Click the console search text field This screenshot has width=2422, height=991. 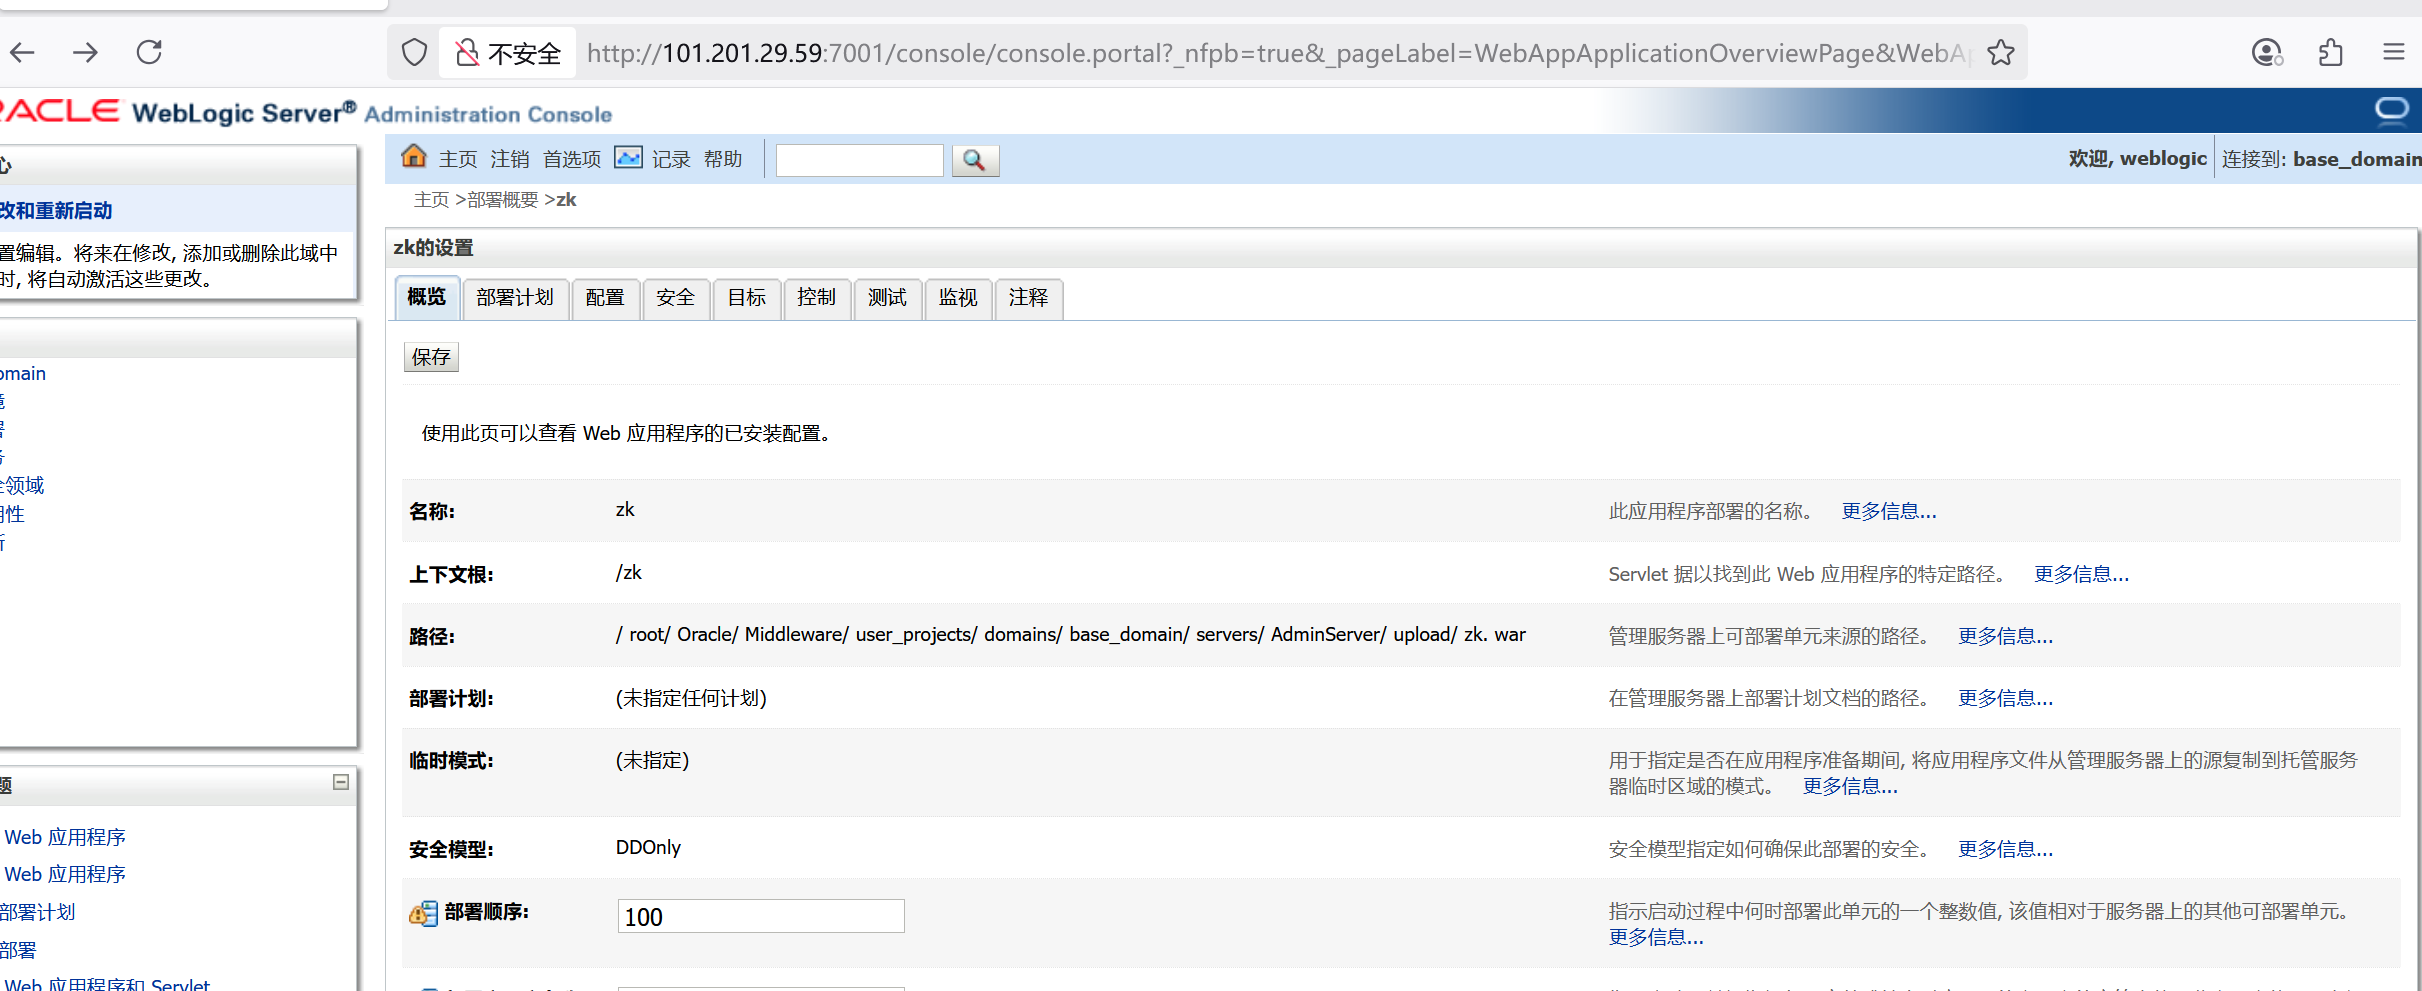tap(859, 160)
